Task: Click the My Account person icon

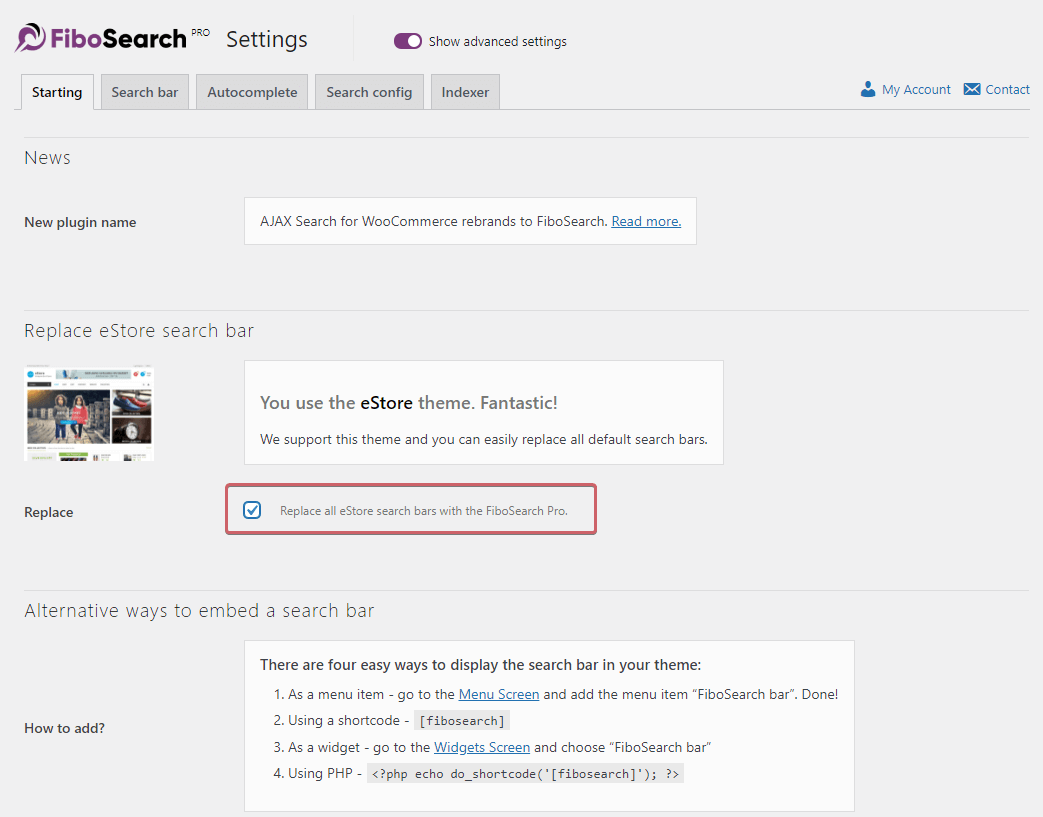Action: click(x=867, y=89)
